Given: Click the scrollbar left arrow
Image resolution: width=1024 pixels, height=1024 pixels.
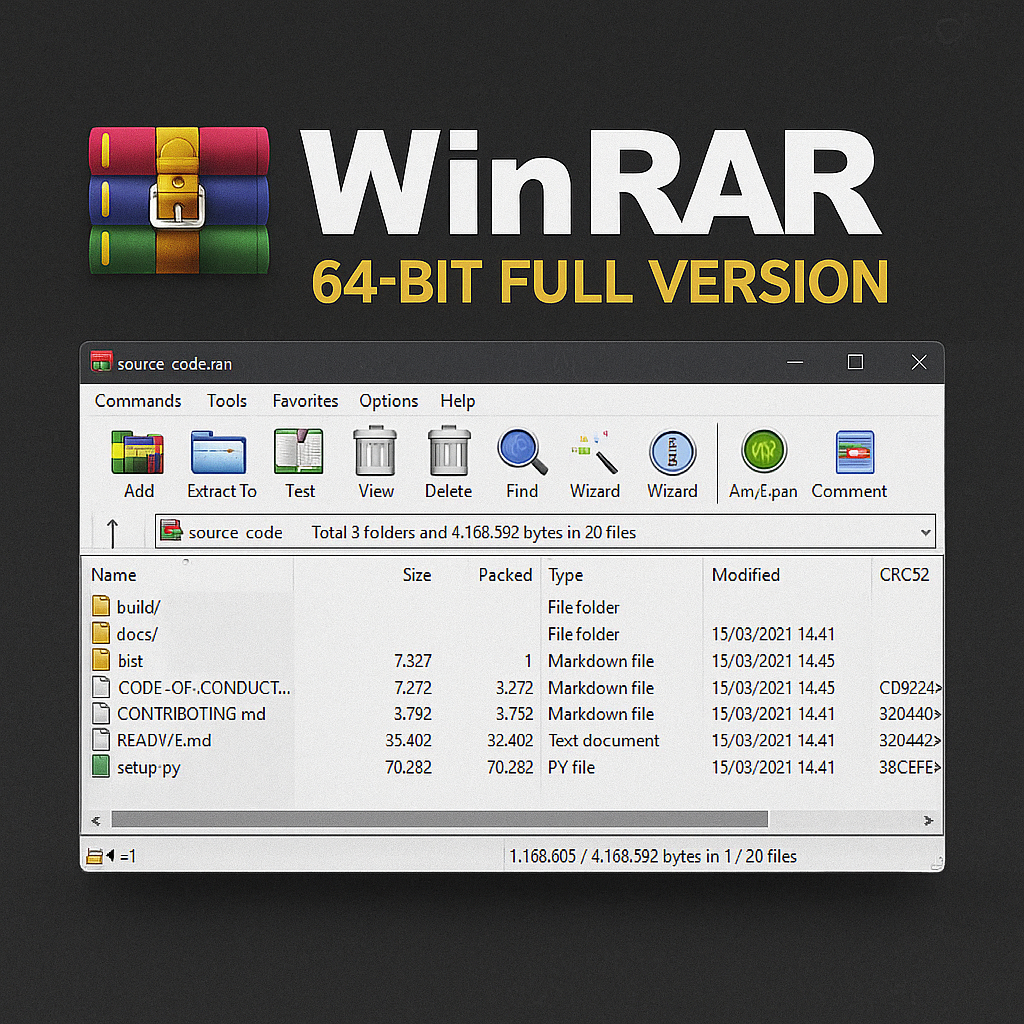Looking at the screenshot, I should point(96,820).
